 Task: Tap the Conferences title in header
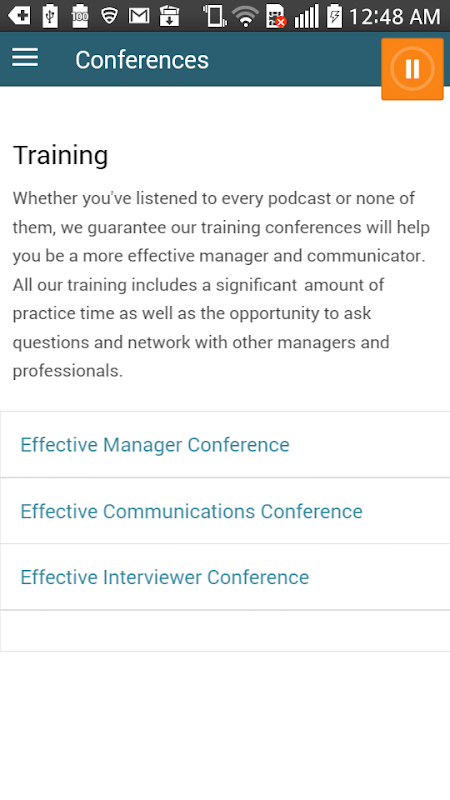tap(142, 60)
